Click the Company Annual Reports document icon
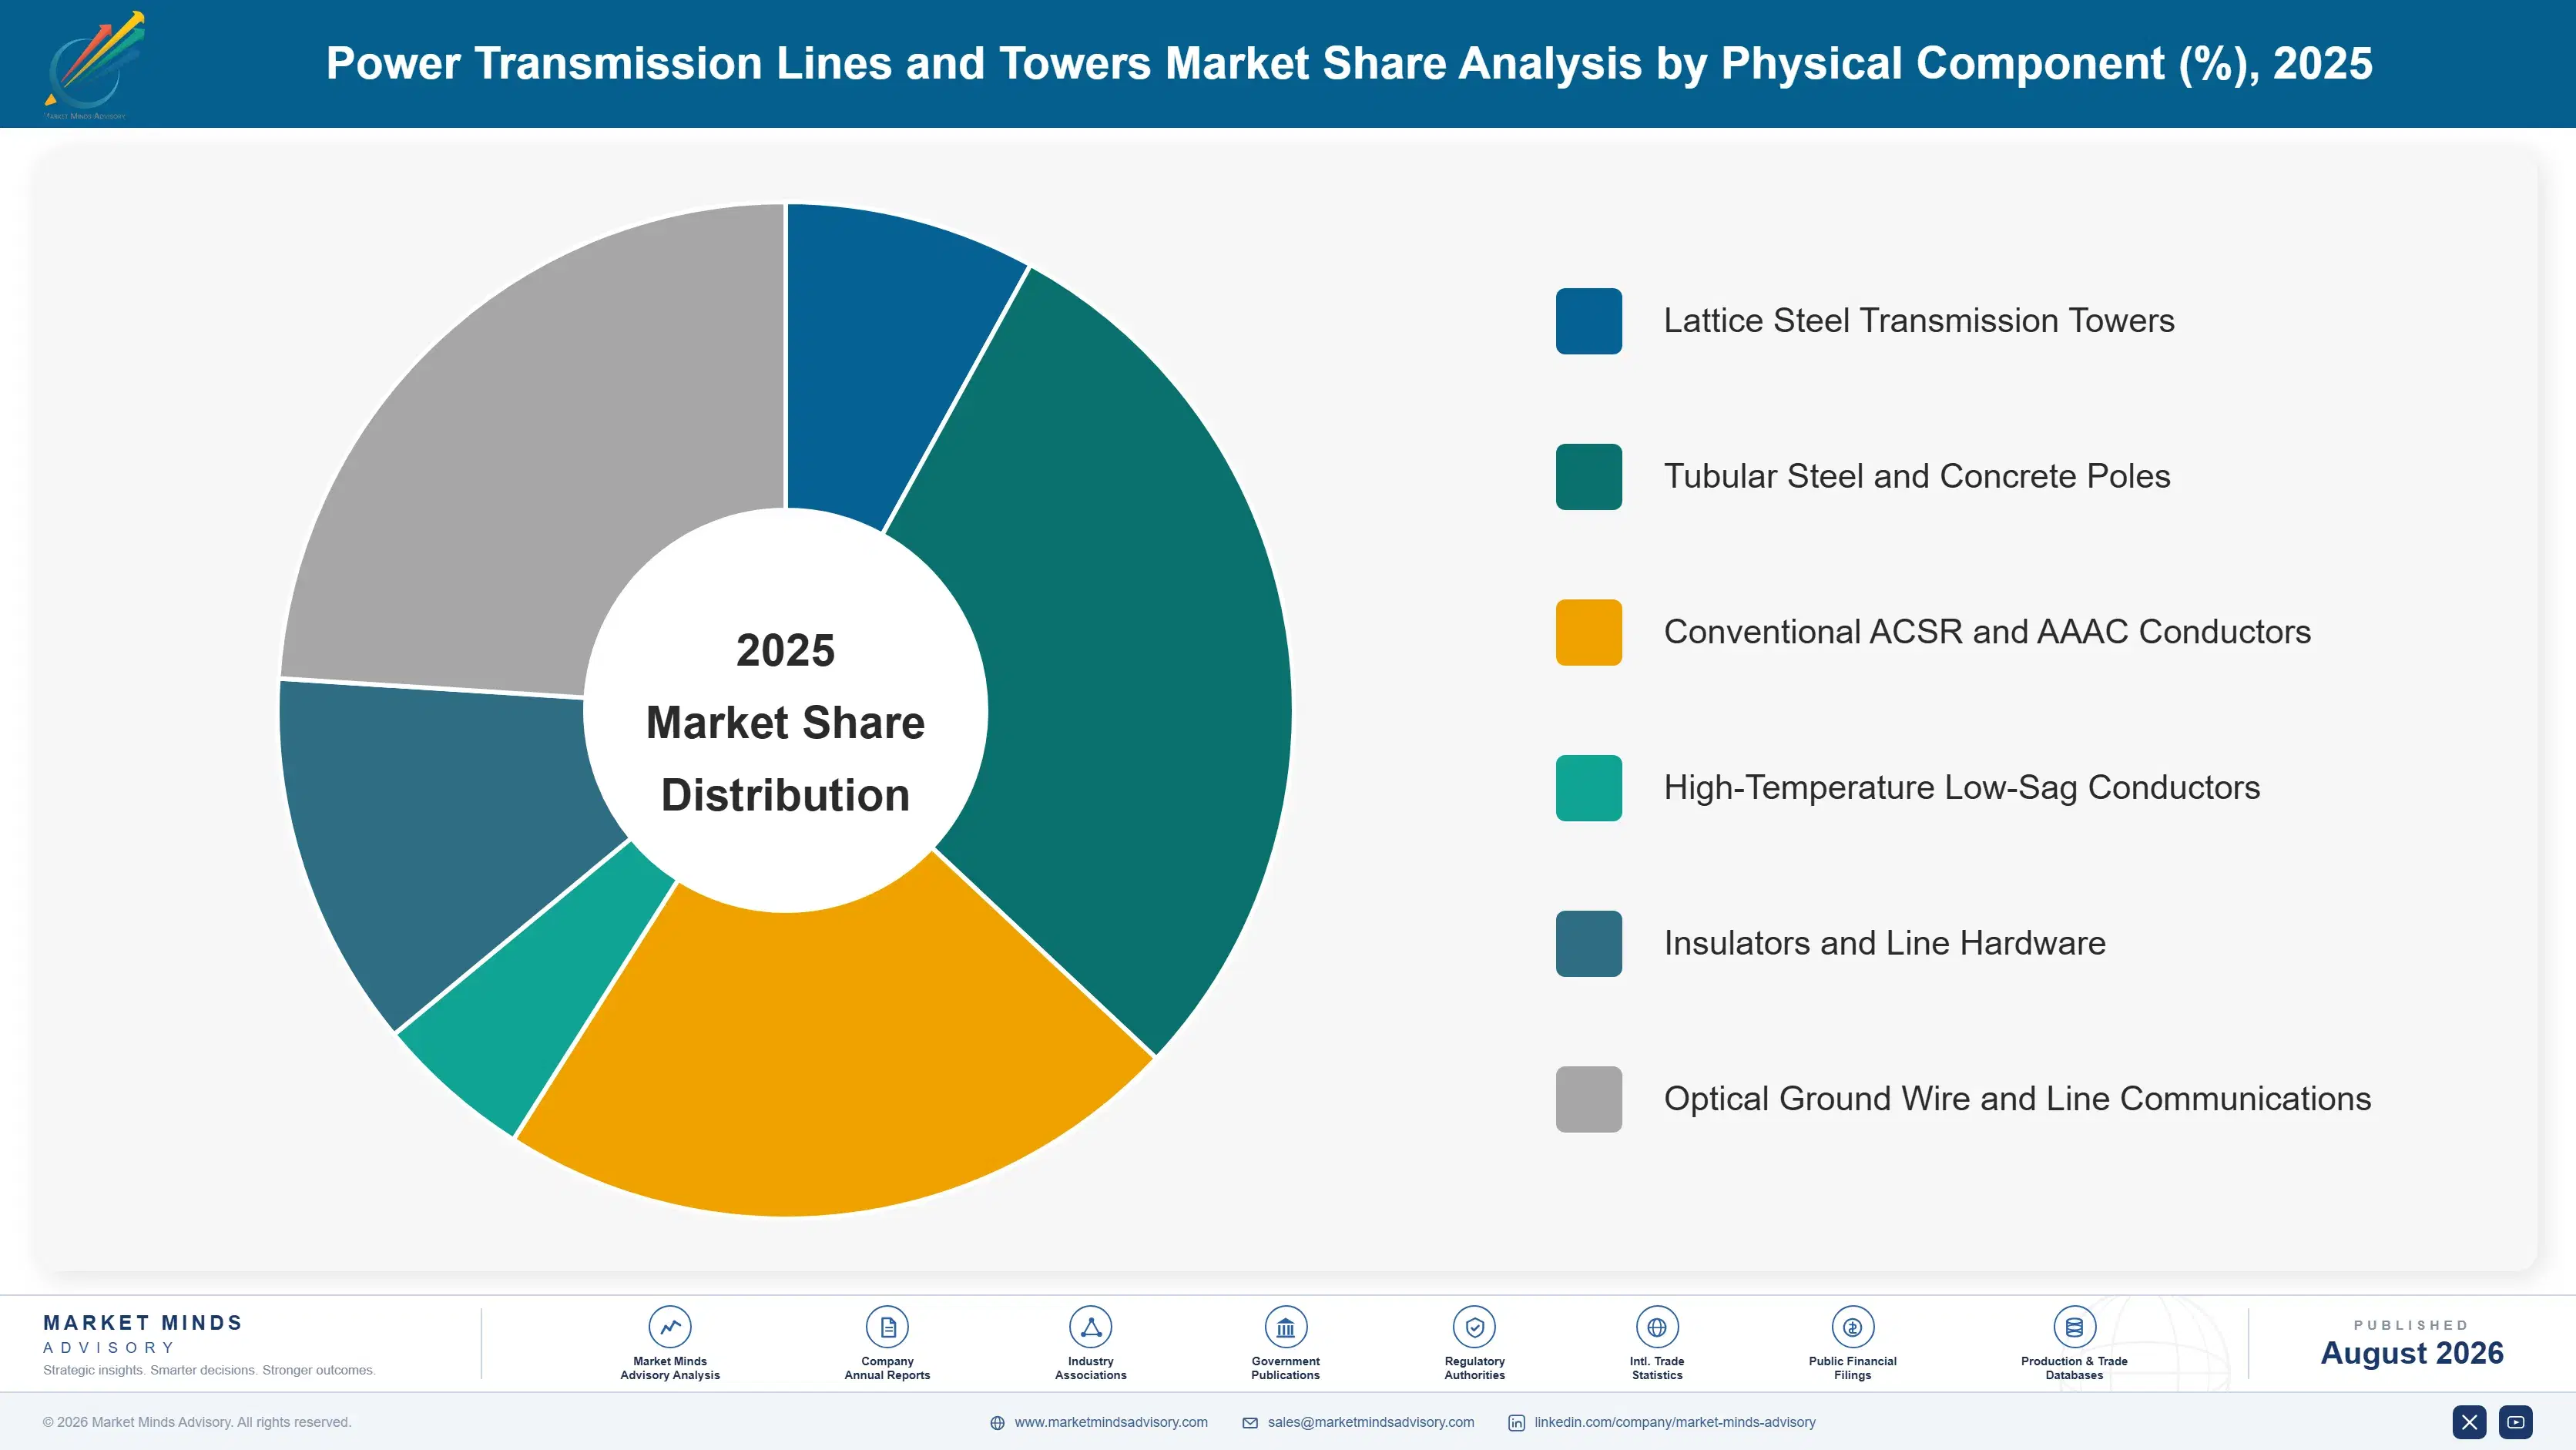 (x=887, y=1327)
